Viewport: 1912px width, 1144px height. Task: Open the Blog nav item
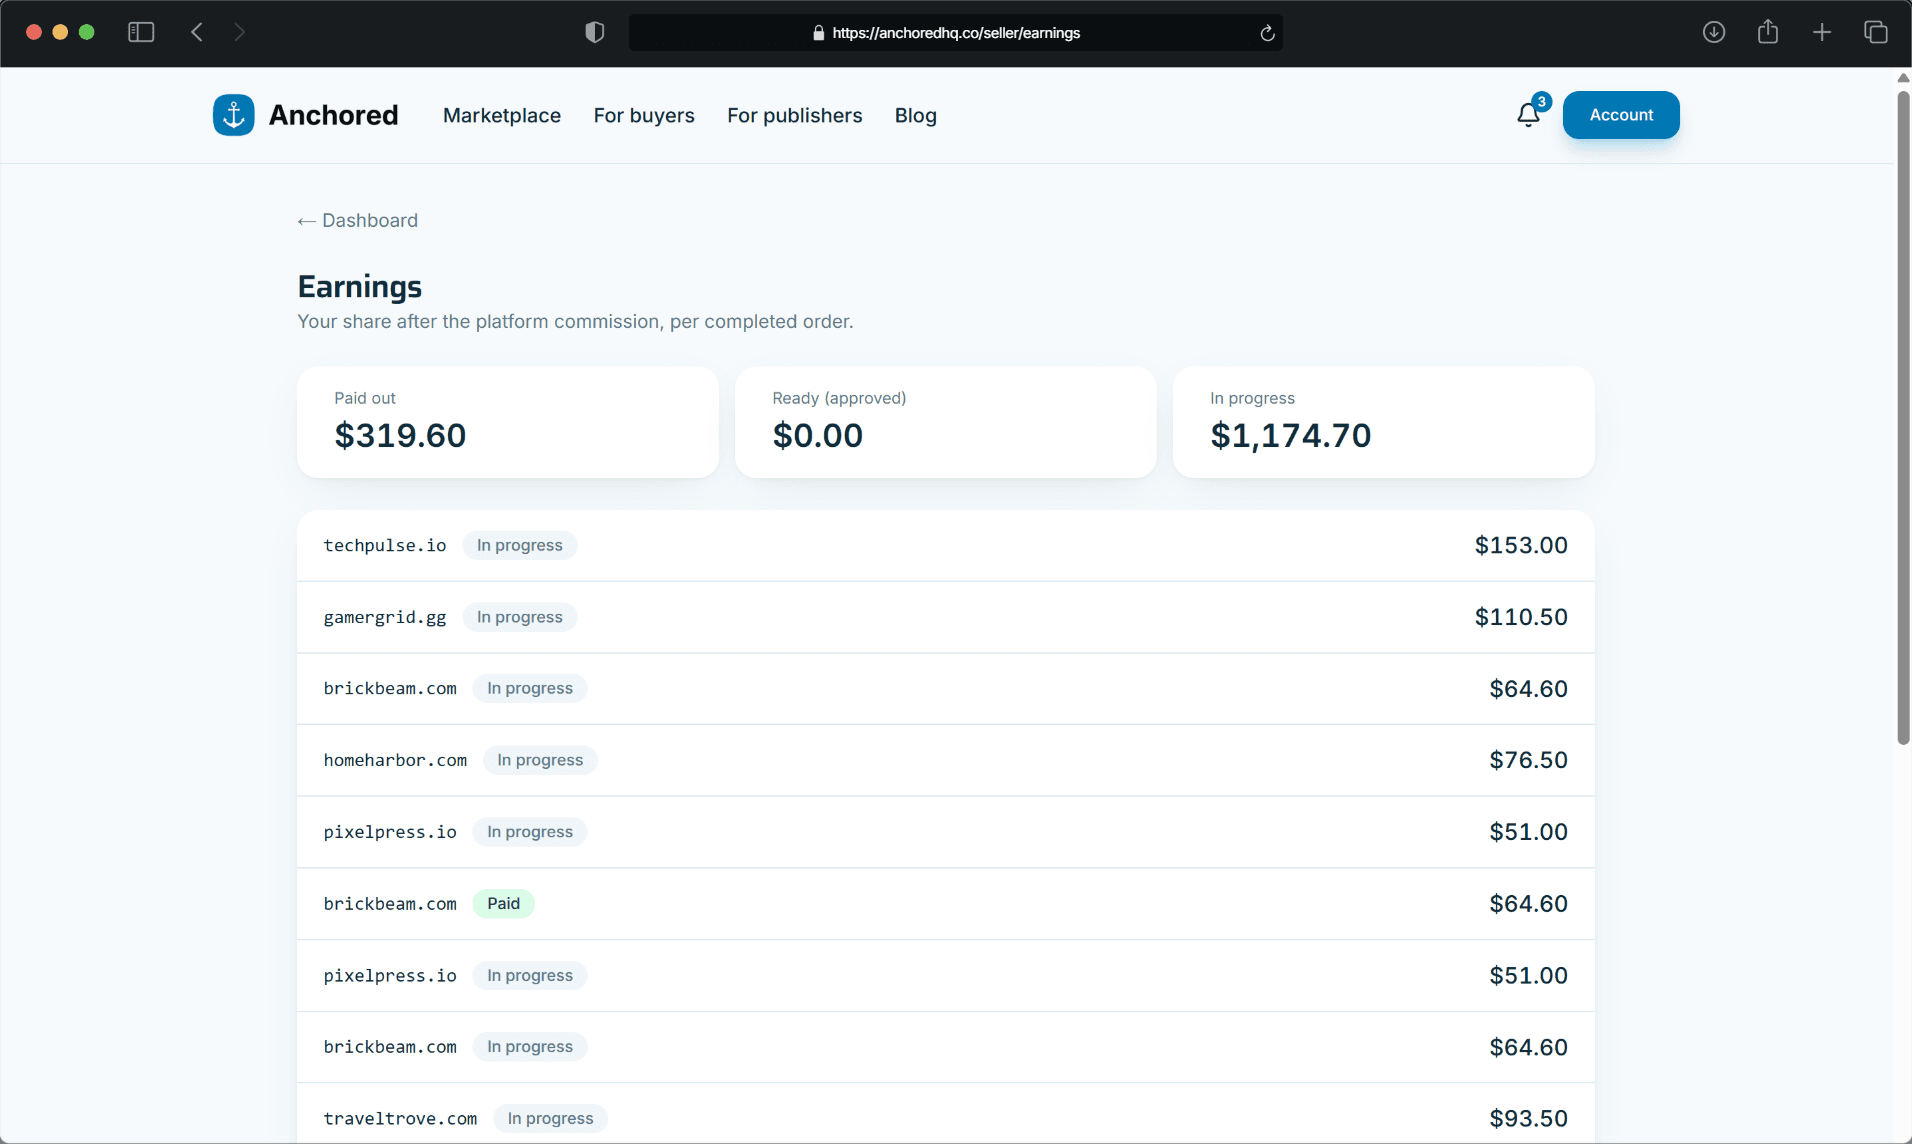(x=916, y=115)
